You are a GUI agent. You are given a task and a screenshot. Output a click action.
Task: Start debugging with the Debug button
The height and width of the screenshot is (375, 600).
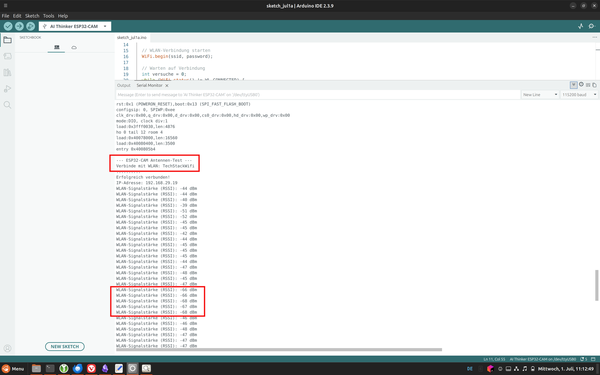click(31, 26)
